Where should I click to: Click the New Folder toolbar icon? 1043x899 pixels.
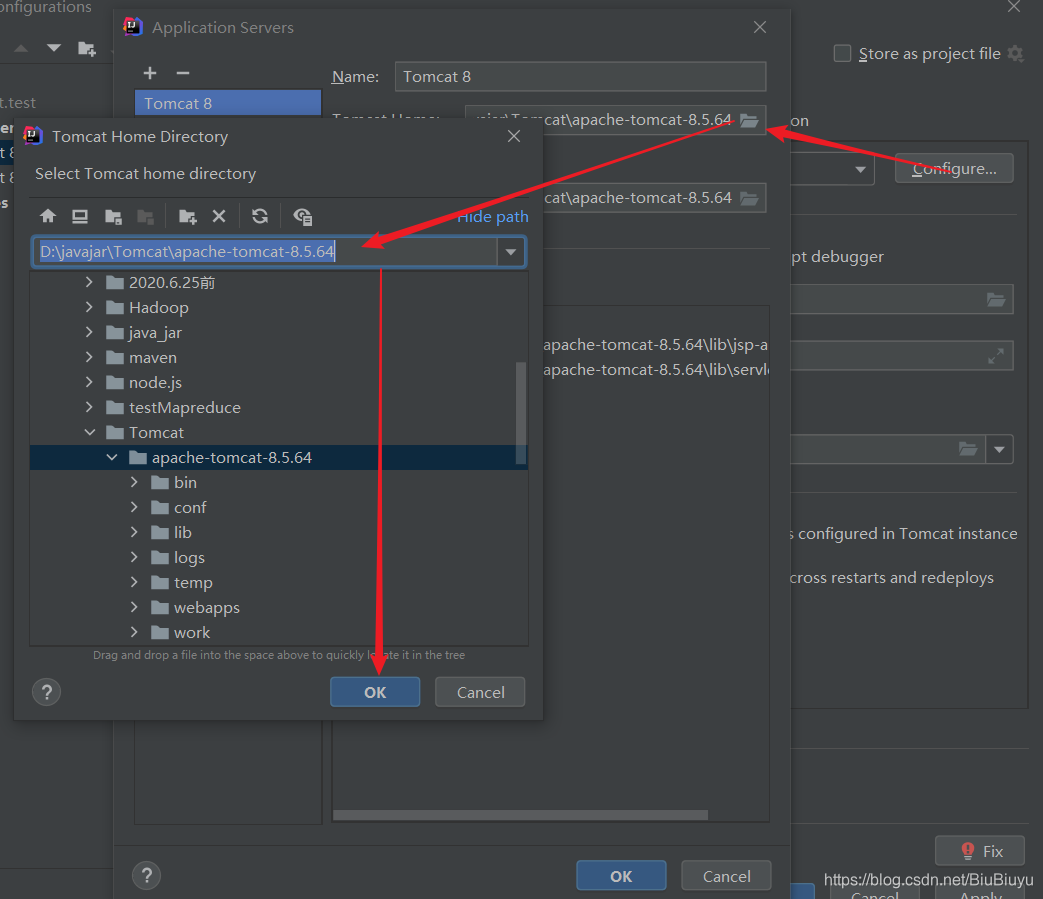pyautogui.click(x=188, y=216)
